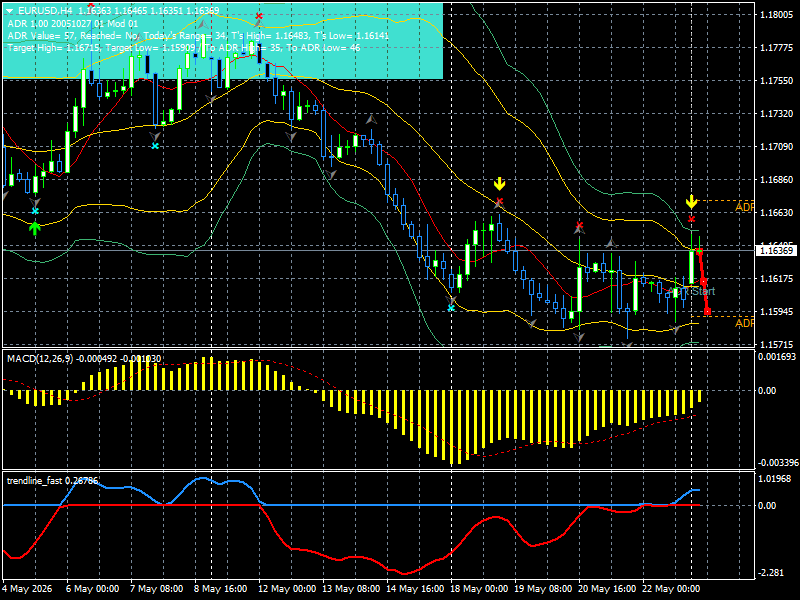The height and width of the screenshot is (600, 800).
Task: Click the -0.003396 MACD scale value
Action: (777, 463)
